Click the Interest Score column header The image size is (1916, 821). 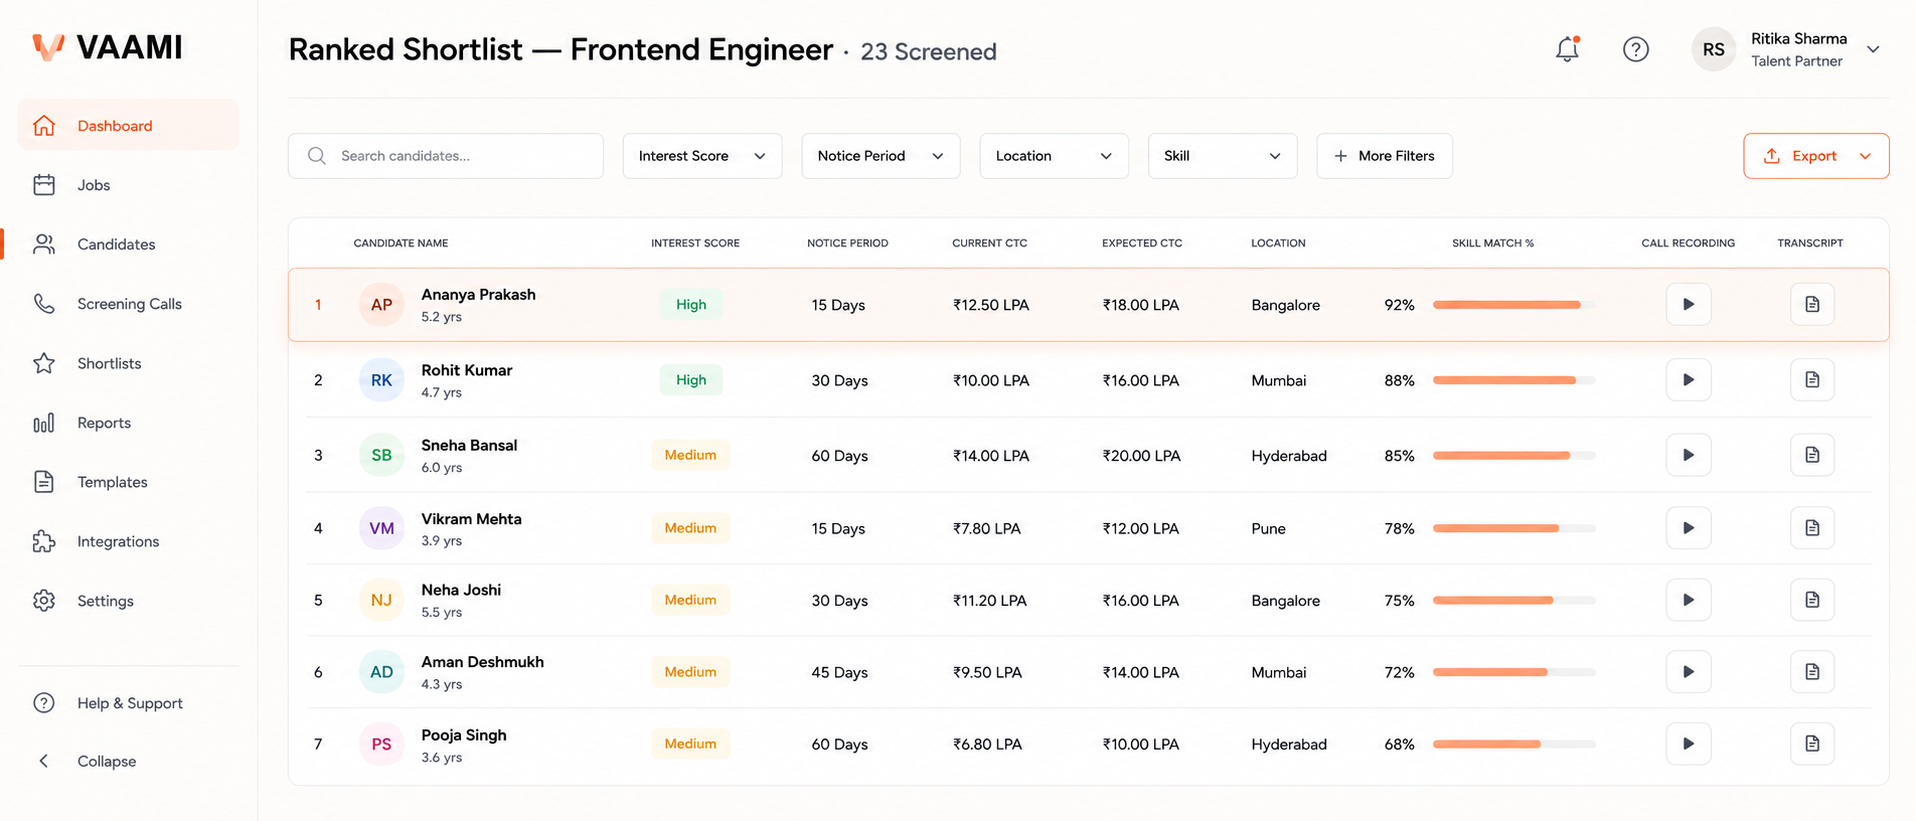695,243
